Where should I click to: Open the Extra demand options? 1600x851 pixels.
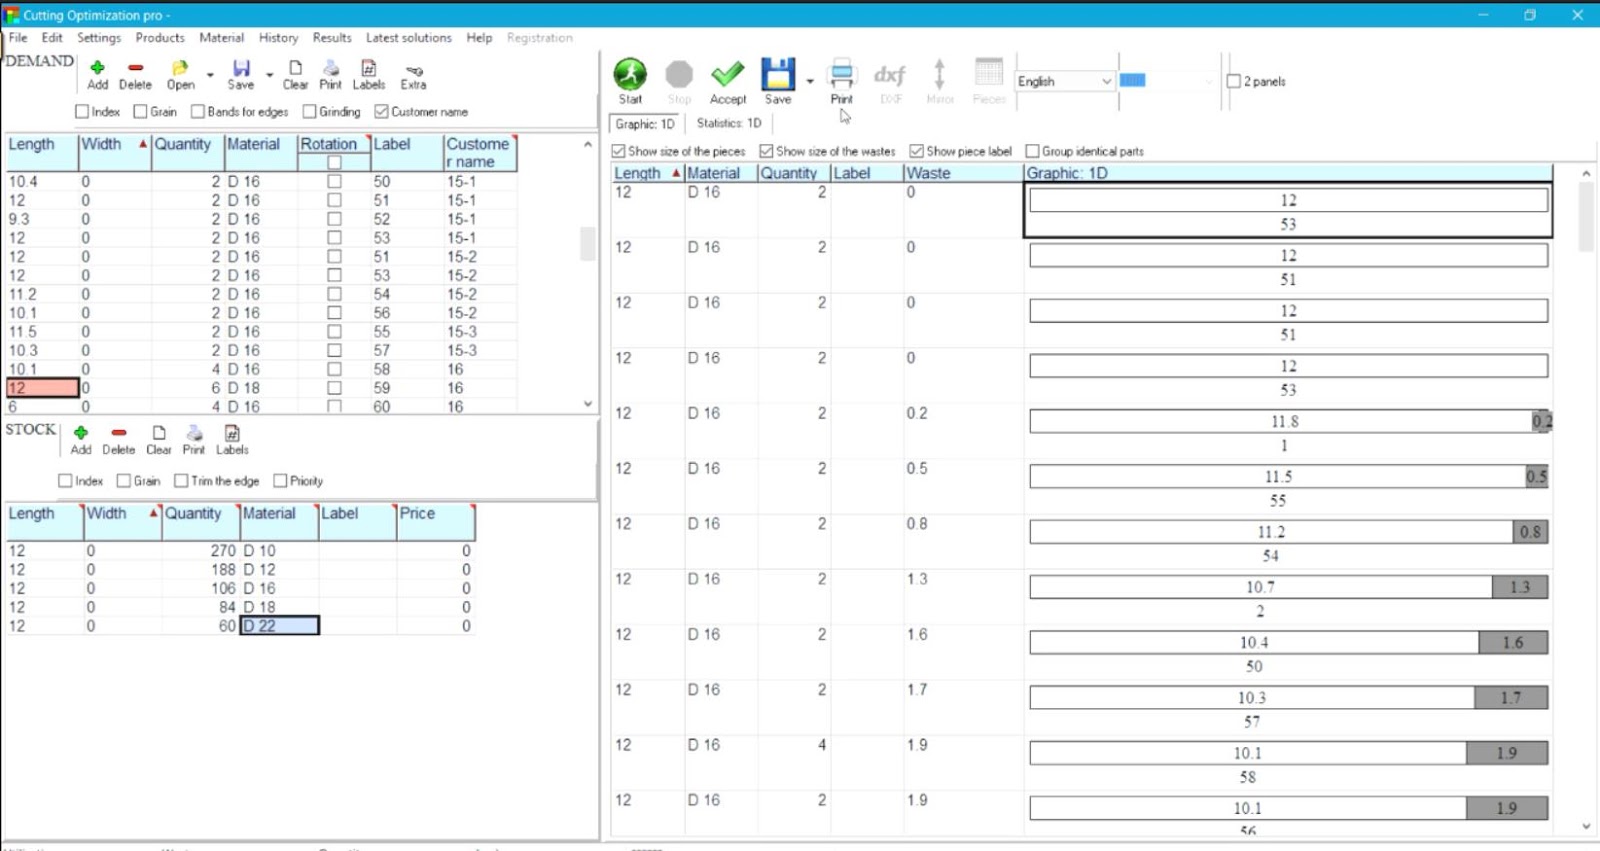pos(413,75)
